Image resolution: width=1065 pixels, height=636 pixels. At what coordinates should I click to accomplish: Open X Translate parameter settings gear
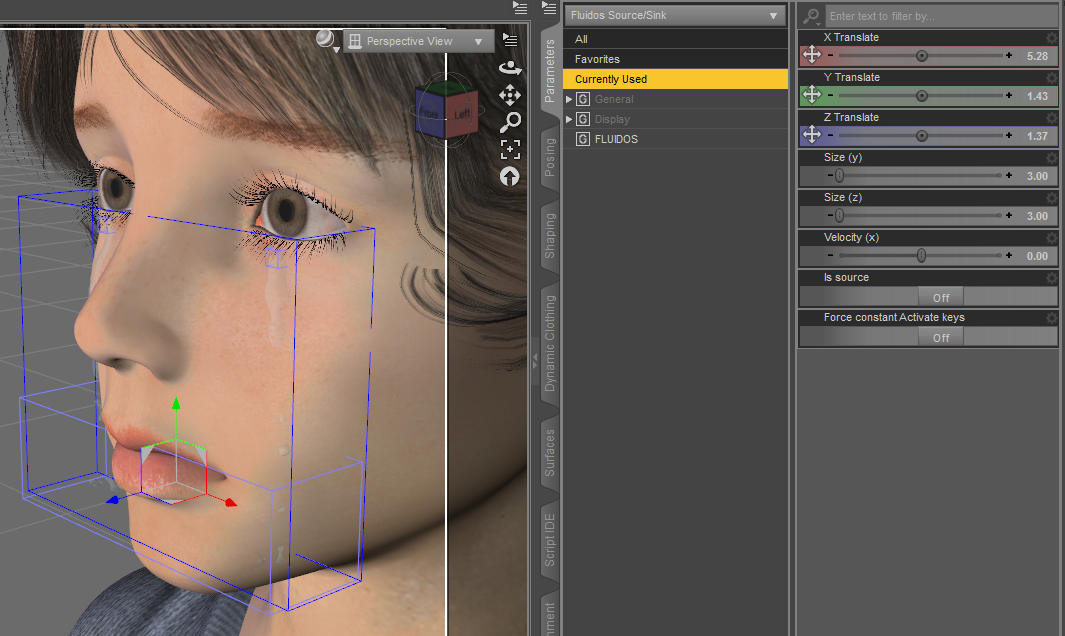[x=1051, y=38]
